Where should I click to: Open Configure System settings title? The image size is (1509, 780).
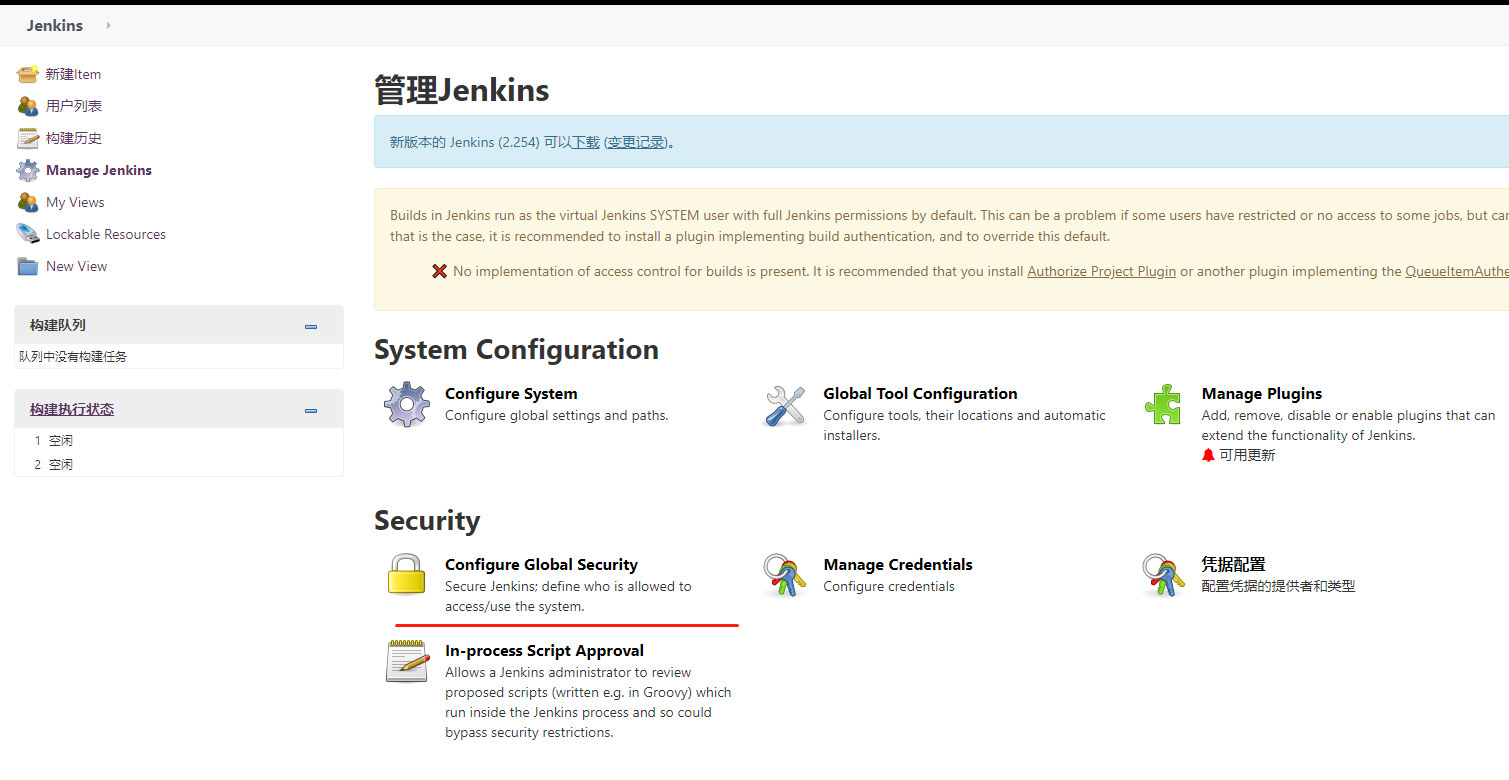tap(511, 394)
